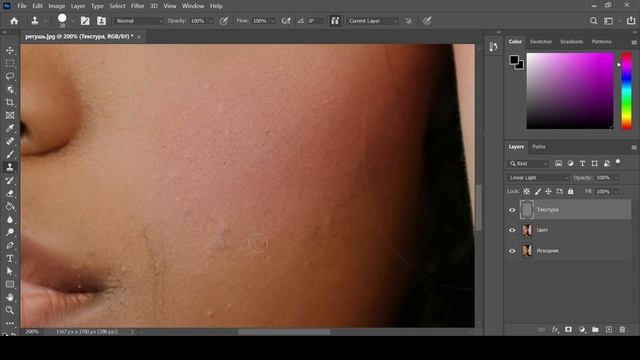This screenshot has height=360, width=640.
Task: Select the Spot Healing Brush tool
Action: point(10,141)
